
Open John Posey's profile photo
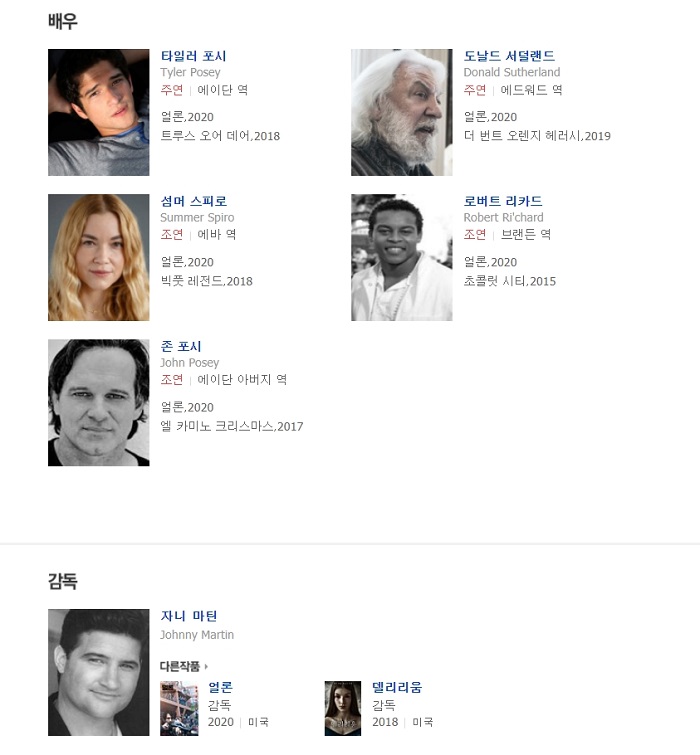tap(99, 403)
